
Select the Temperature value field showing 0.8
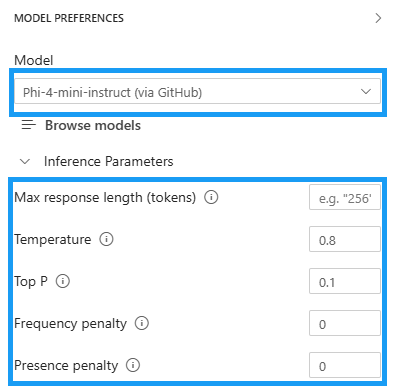[x=345, y=239]
